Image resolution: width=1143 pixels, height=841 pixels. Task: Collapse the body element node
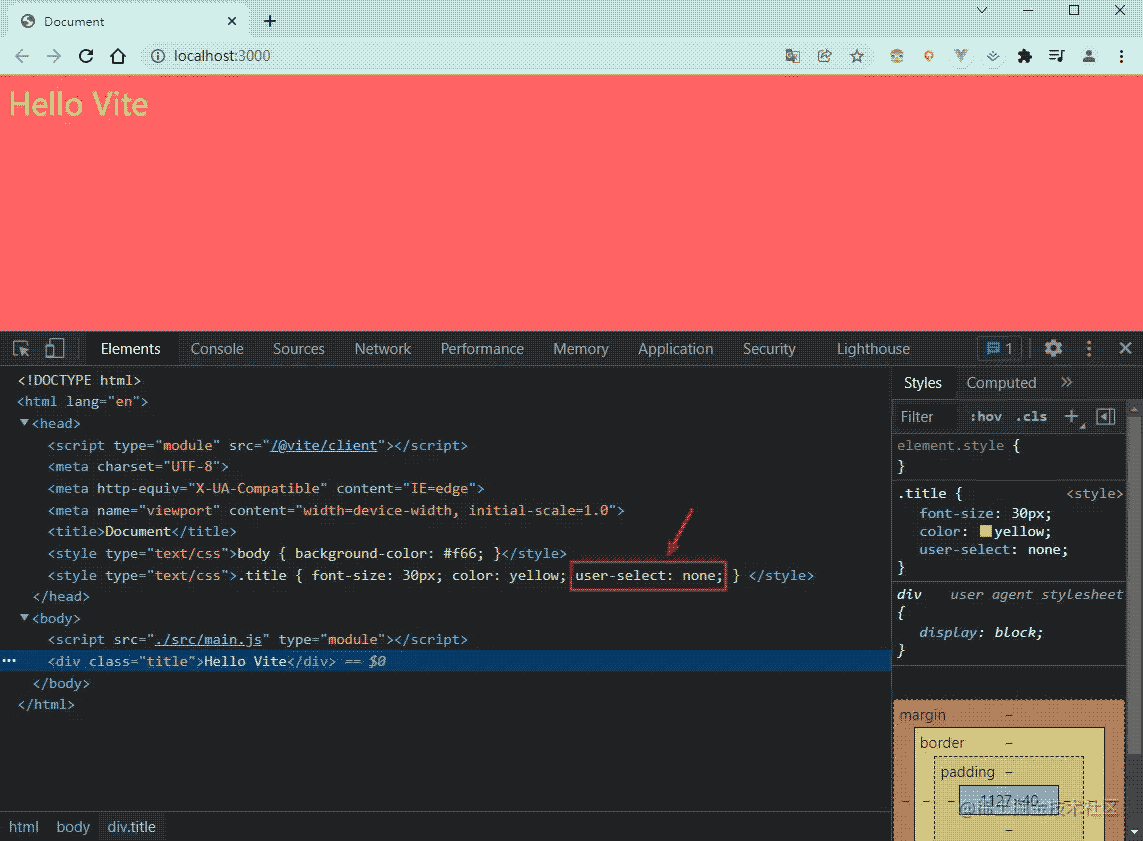click(x=25, y=617)
